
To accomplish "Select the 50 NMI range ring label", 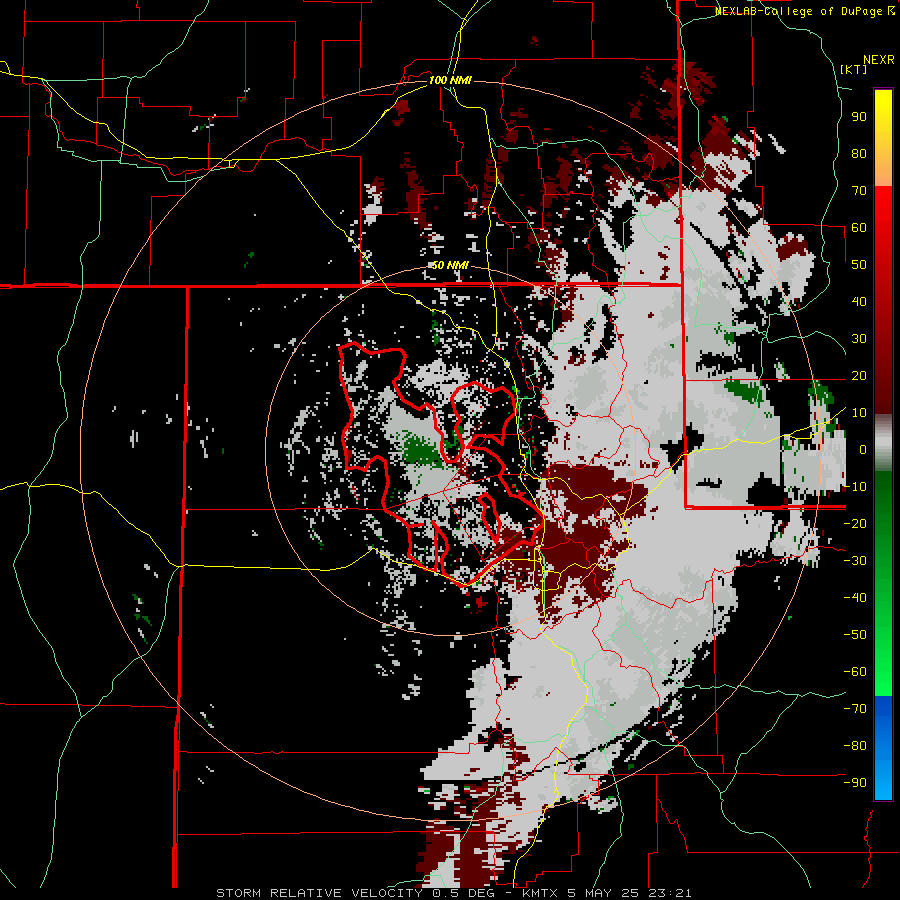I will pos(450,265).
